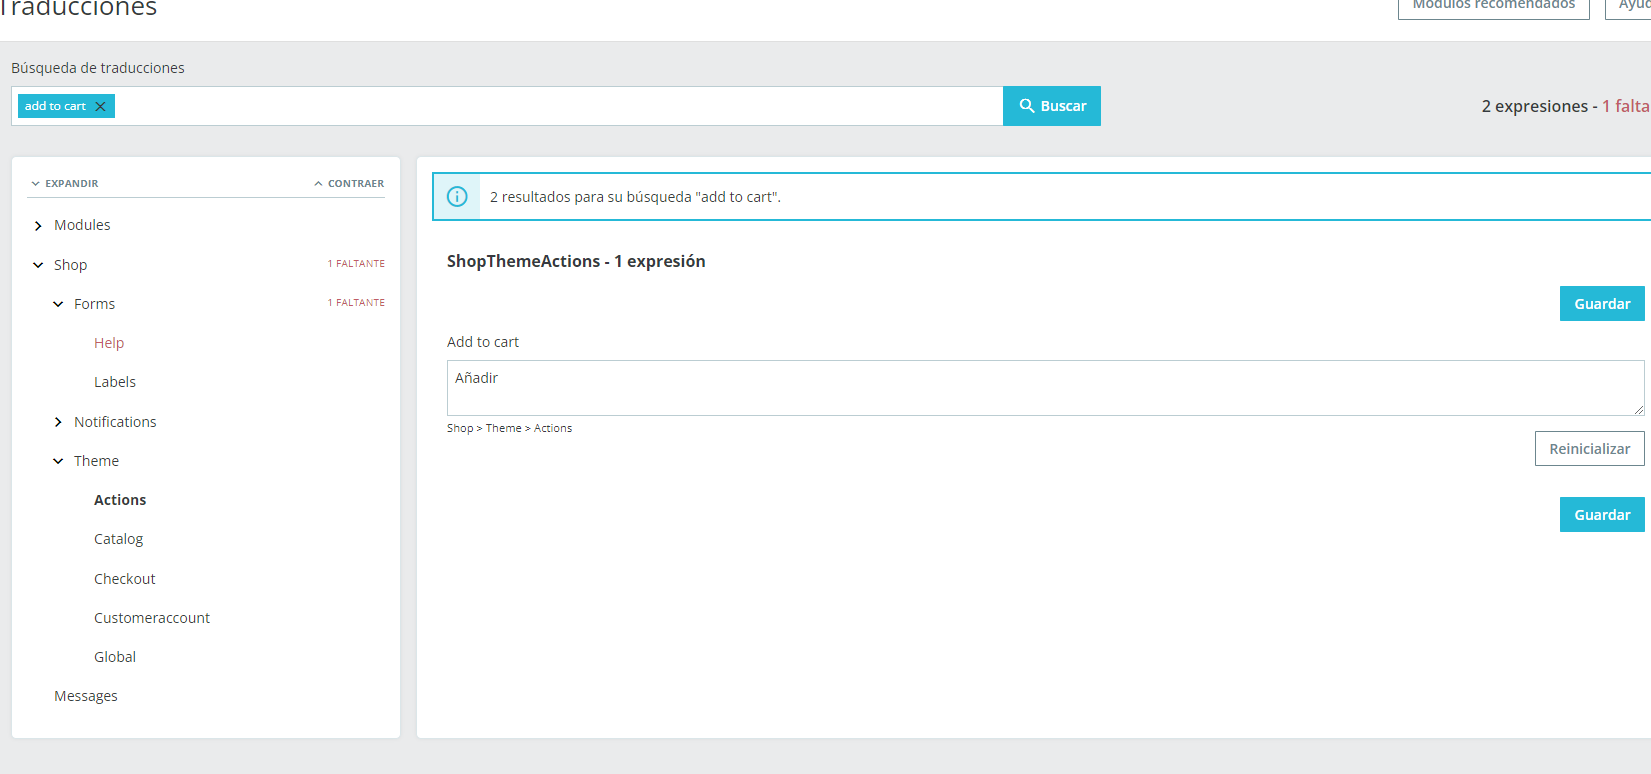This screenshot has width=1651, height=774.
Task: Open the Help translations item
Action: 109,343
